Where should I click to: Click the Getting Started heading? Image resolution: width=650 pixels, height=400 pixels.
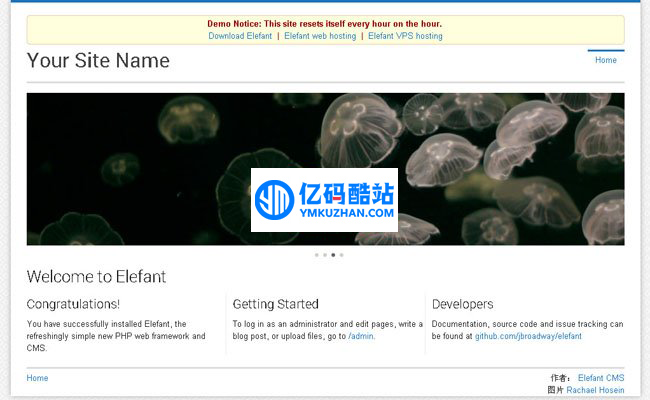click(x=276, y=304)
